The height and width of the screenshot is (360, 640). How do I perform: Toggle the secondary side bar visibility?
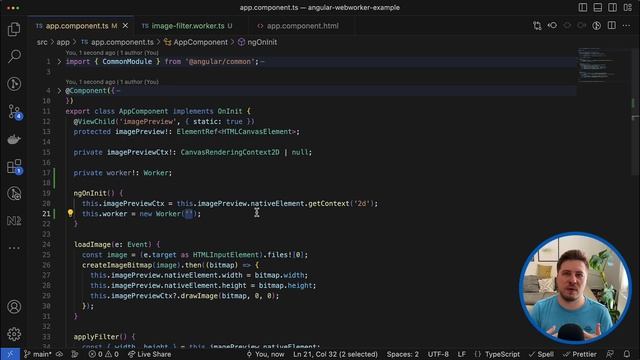613,7
